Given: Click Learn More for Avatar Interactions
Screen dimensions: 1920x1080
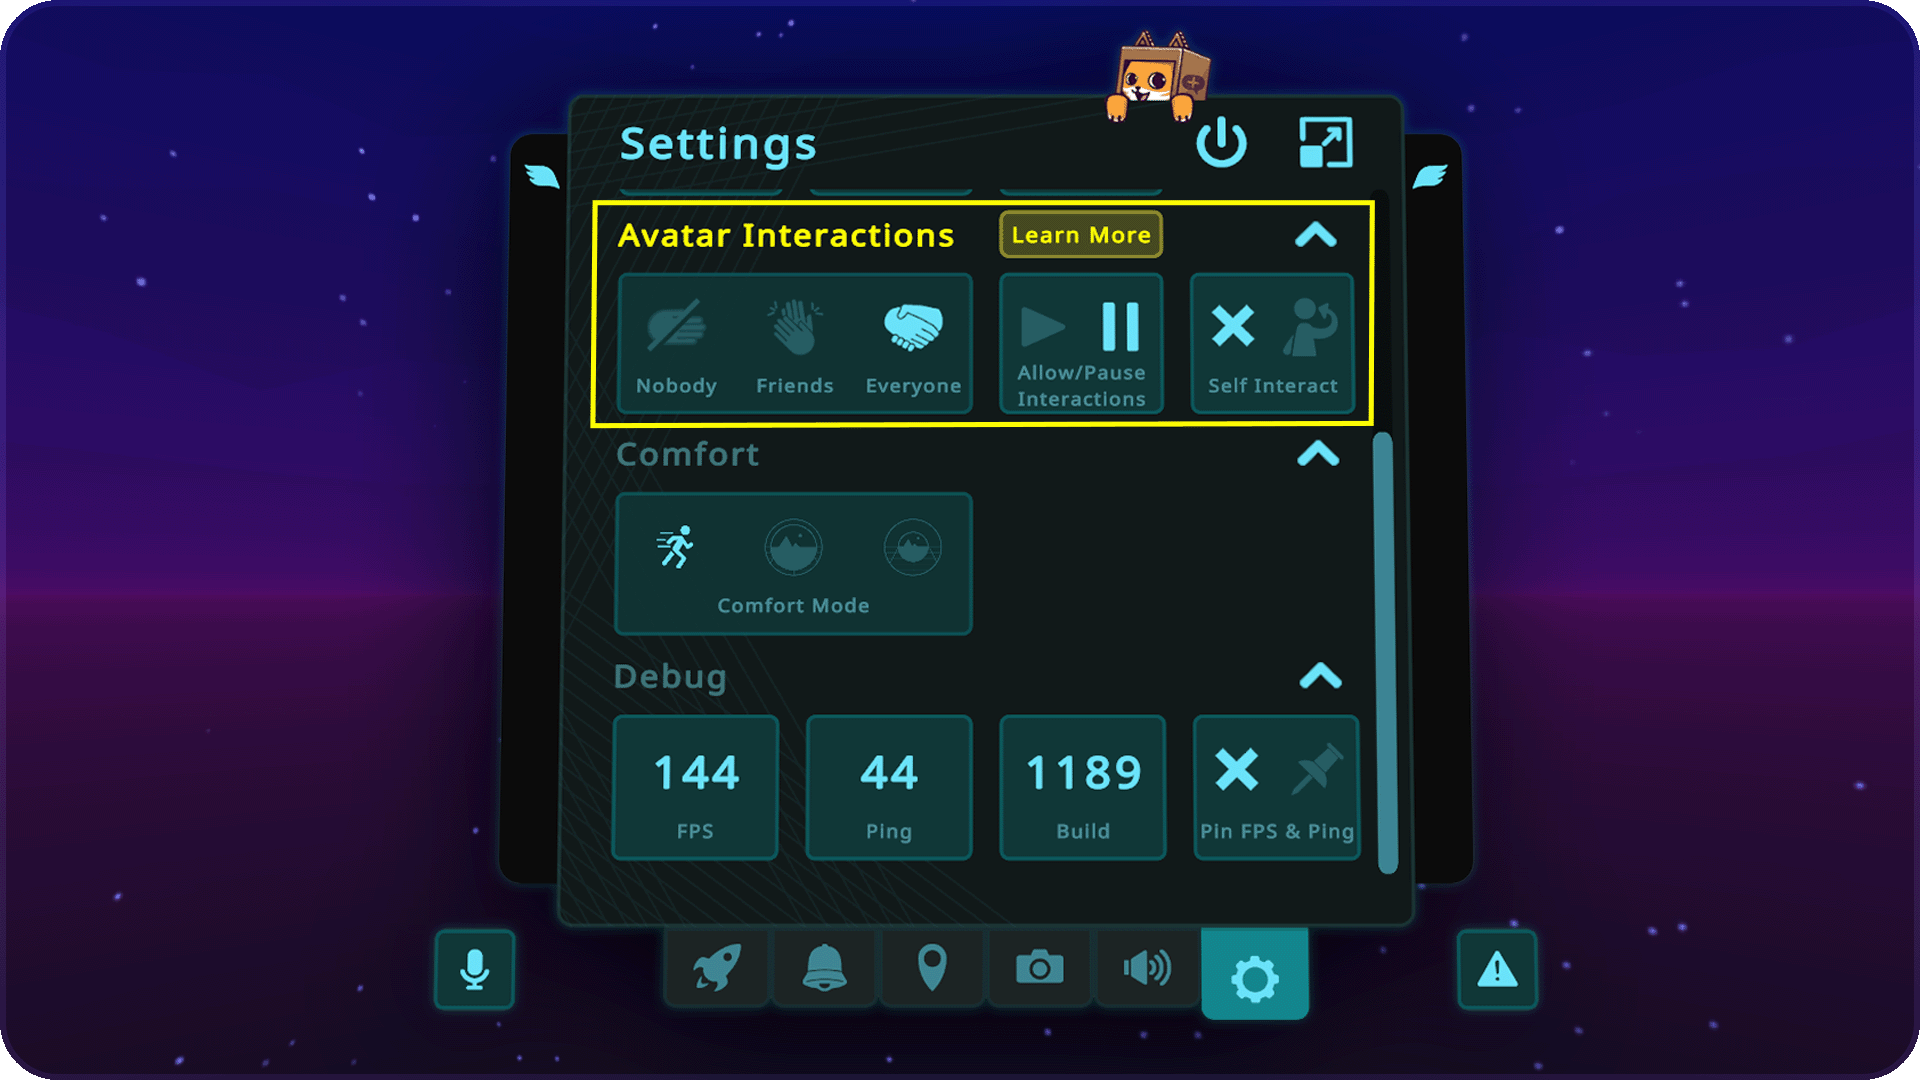Looking at the screenshot, I should pos(1081,235).
